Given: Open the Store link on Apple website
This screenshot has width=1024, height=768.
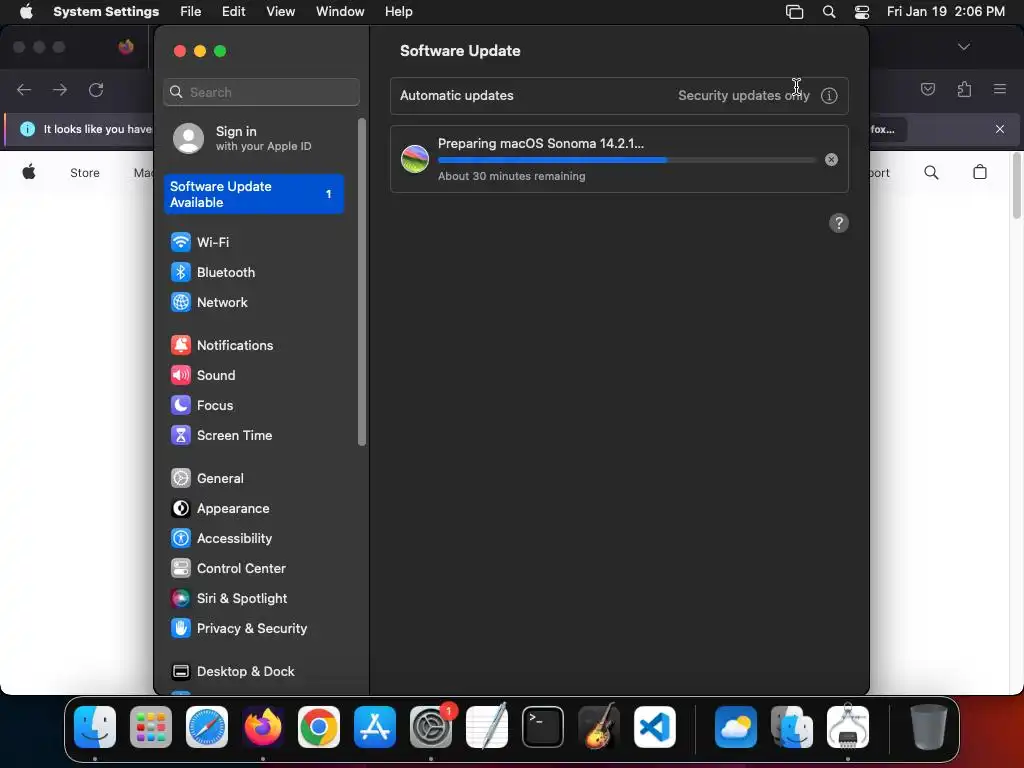Looking at the screenshot, I should [85, 173].
